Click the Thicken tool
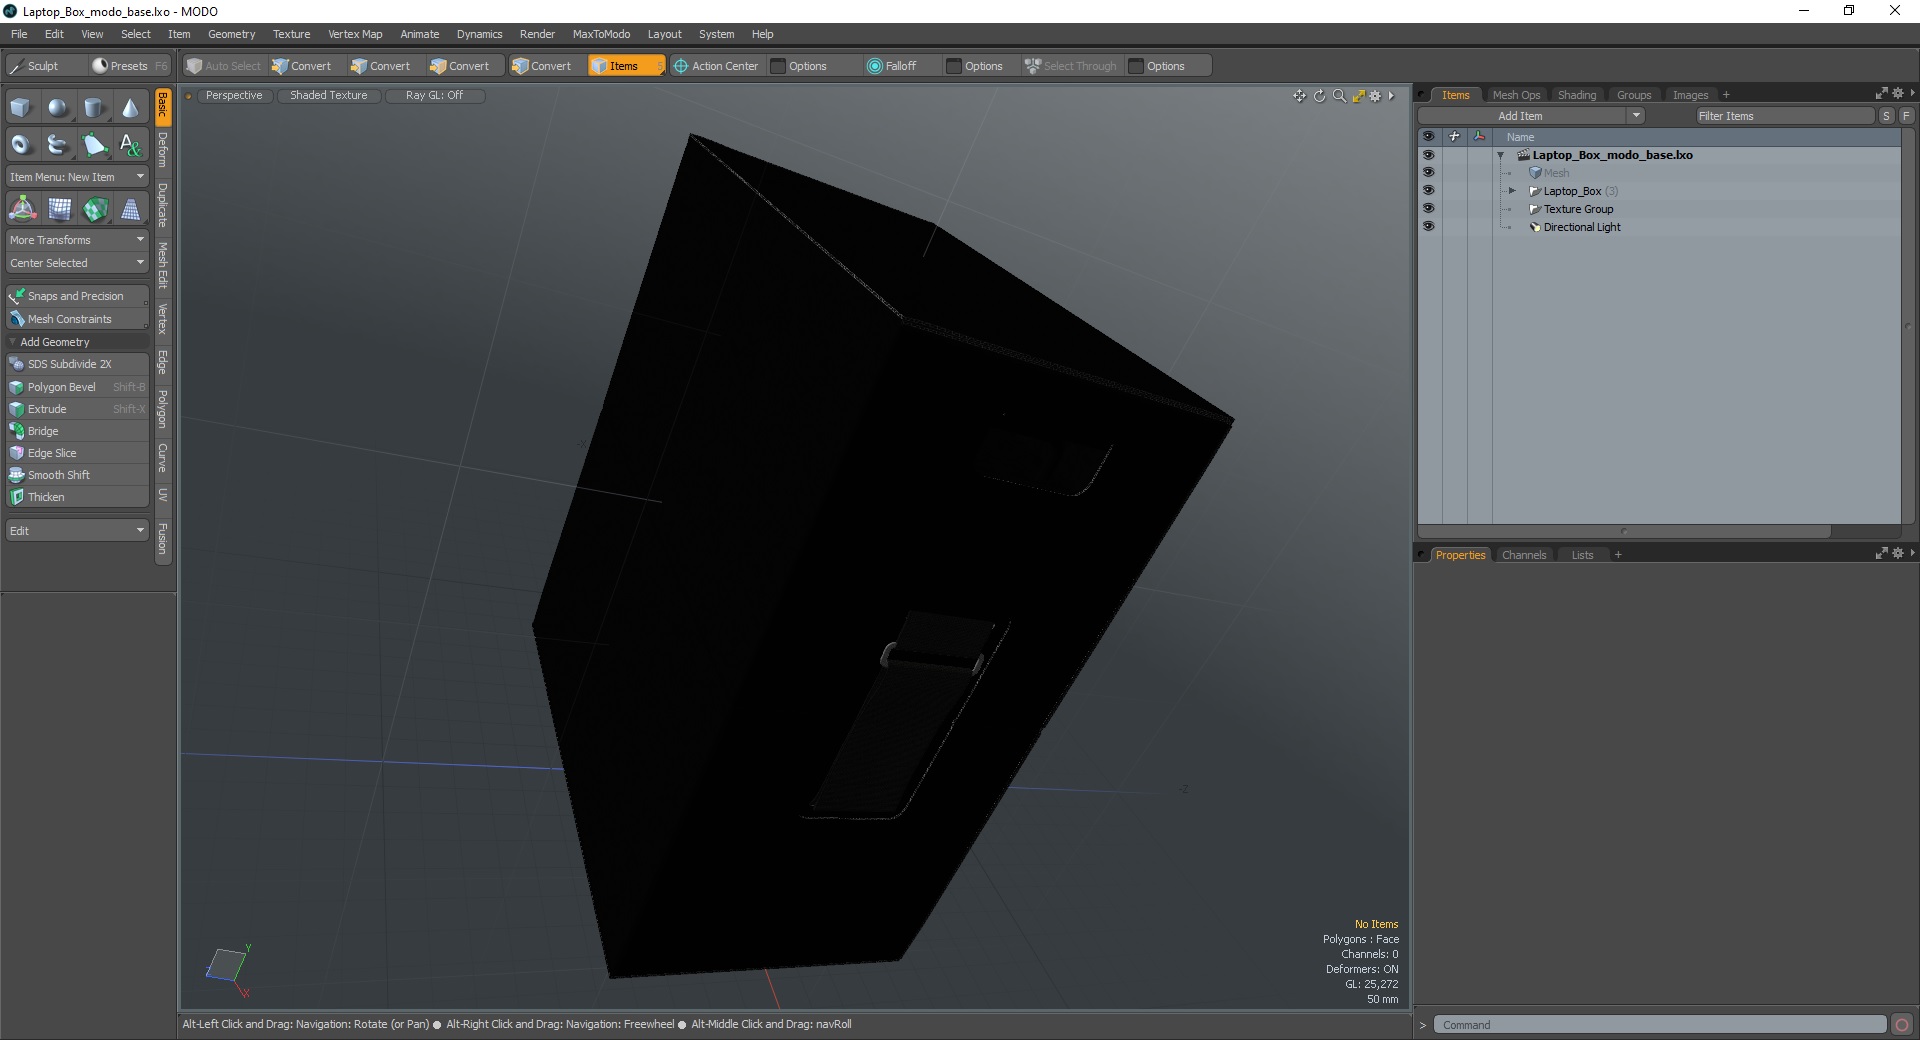 pos(77,497)
